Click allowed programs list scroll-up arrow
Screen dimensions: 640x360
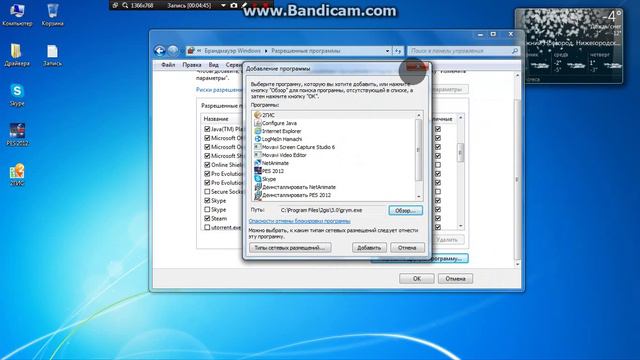point(460,118)
